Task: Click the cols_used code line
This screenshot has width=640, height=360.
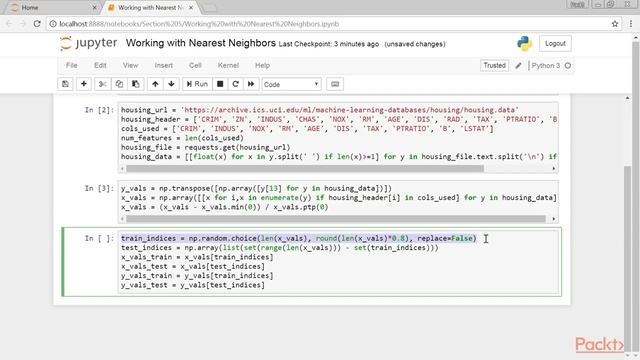Action: tap(307, 129)
